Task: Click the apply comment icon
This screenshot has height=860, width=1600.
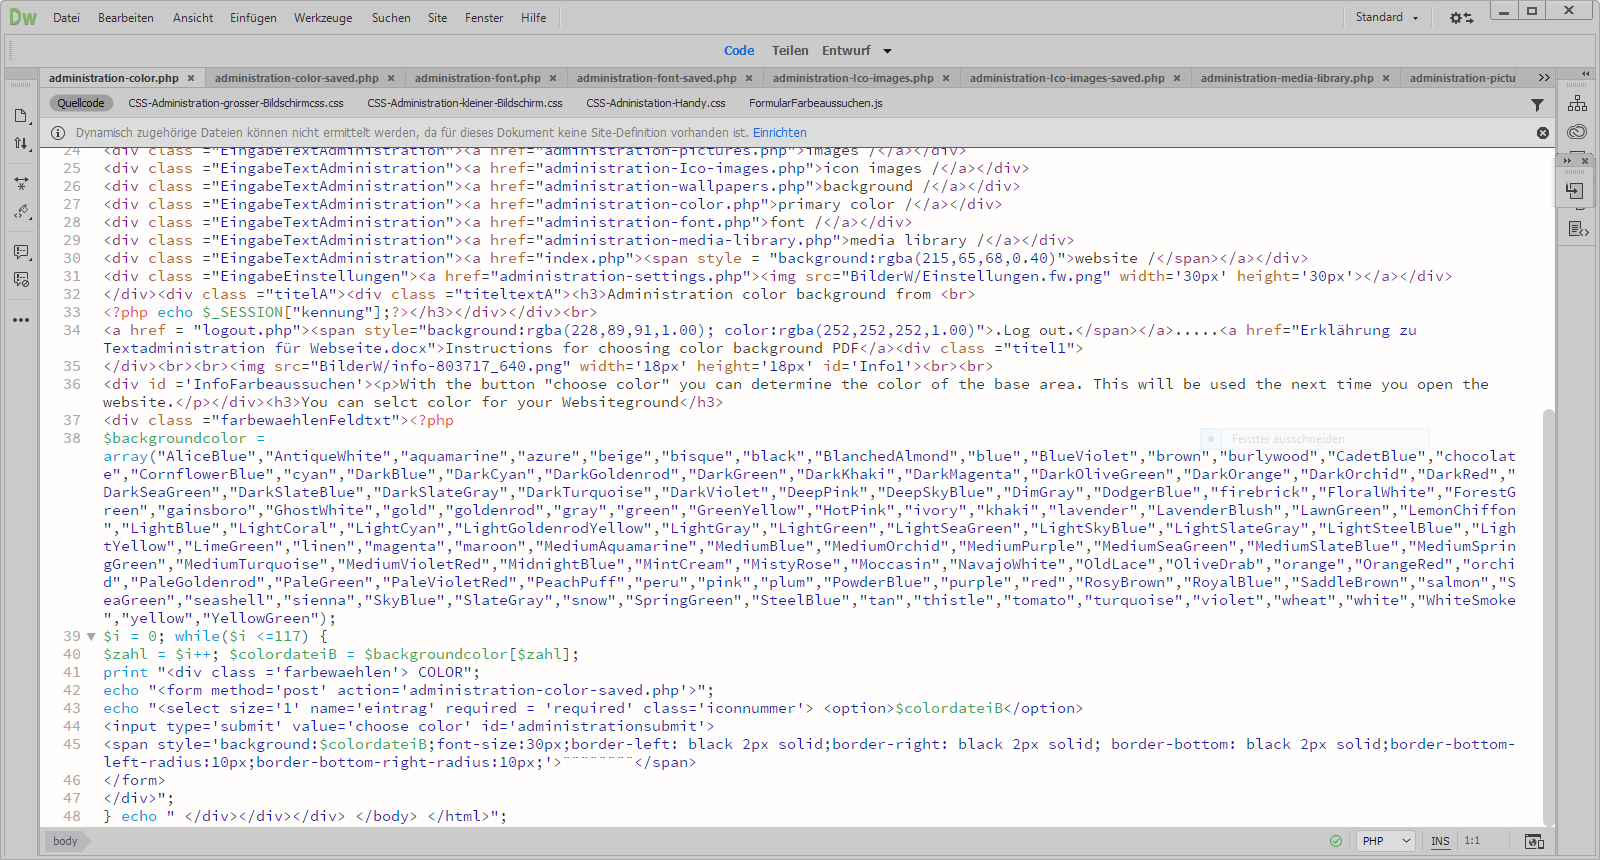Action: pyautogui.click(x=21, y=252)
